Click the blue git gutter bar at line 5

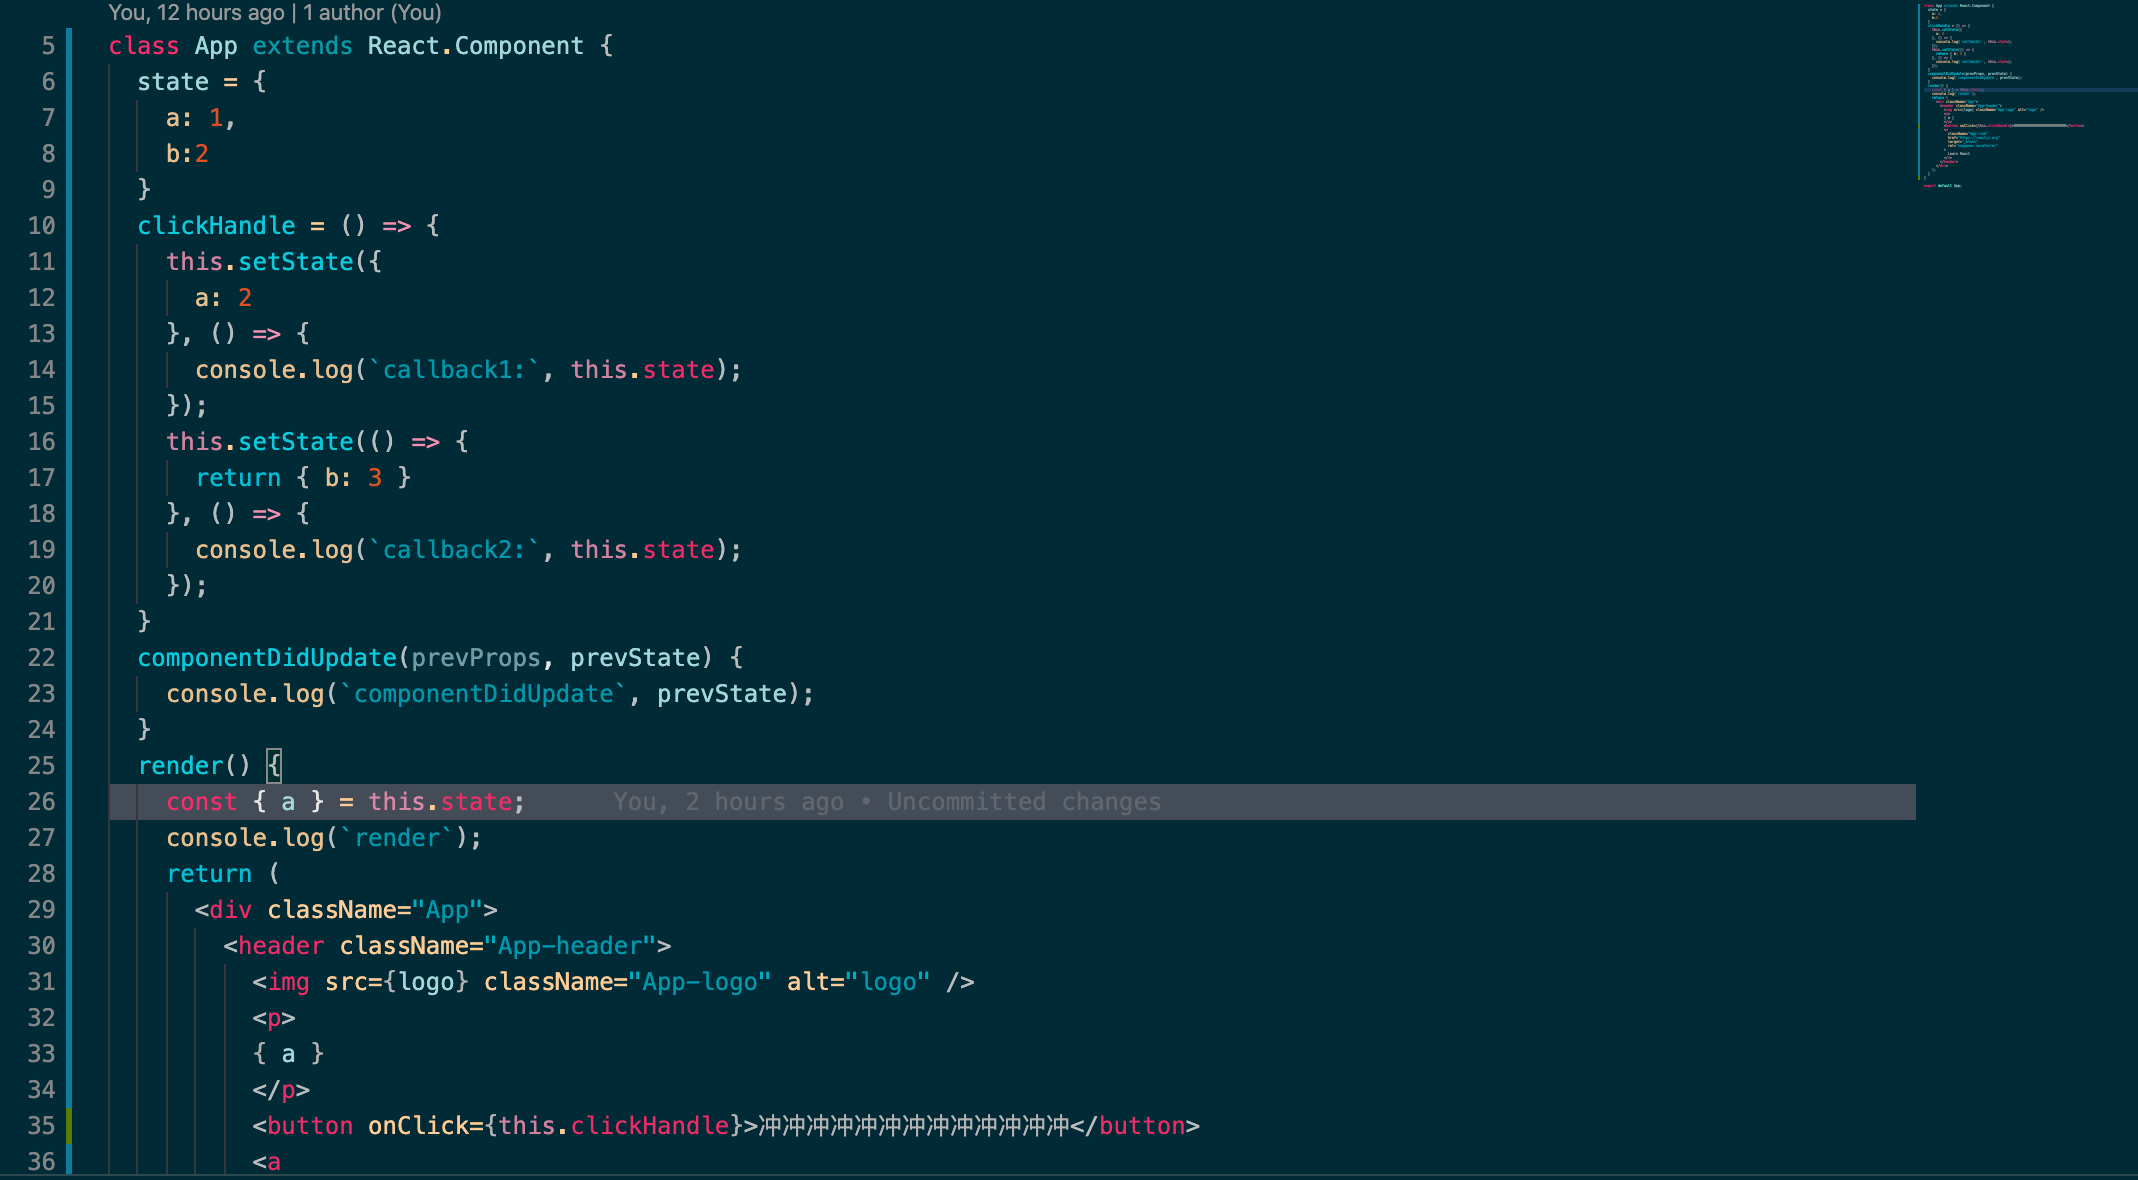pos(69,46)
